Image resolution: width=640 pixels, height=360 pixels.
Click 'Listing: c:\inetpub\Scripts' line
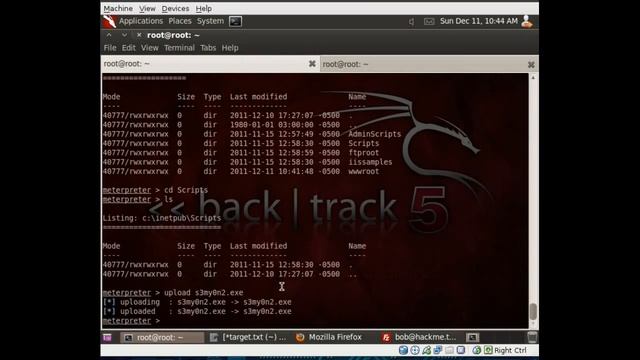pyautogui.click(x=162, y=218)
